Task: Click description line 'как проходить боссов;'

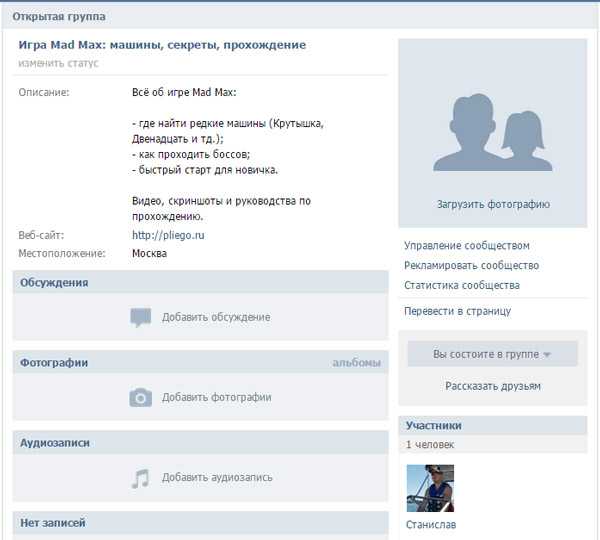Action: (x=191, y=155)
